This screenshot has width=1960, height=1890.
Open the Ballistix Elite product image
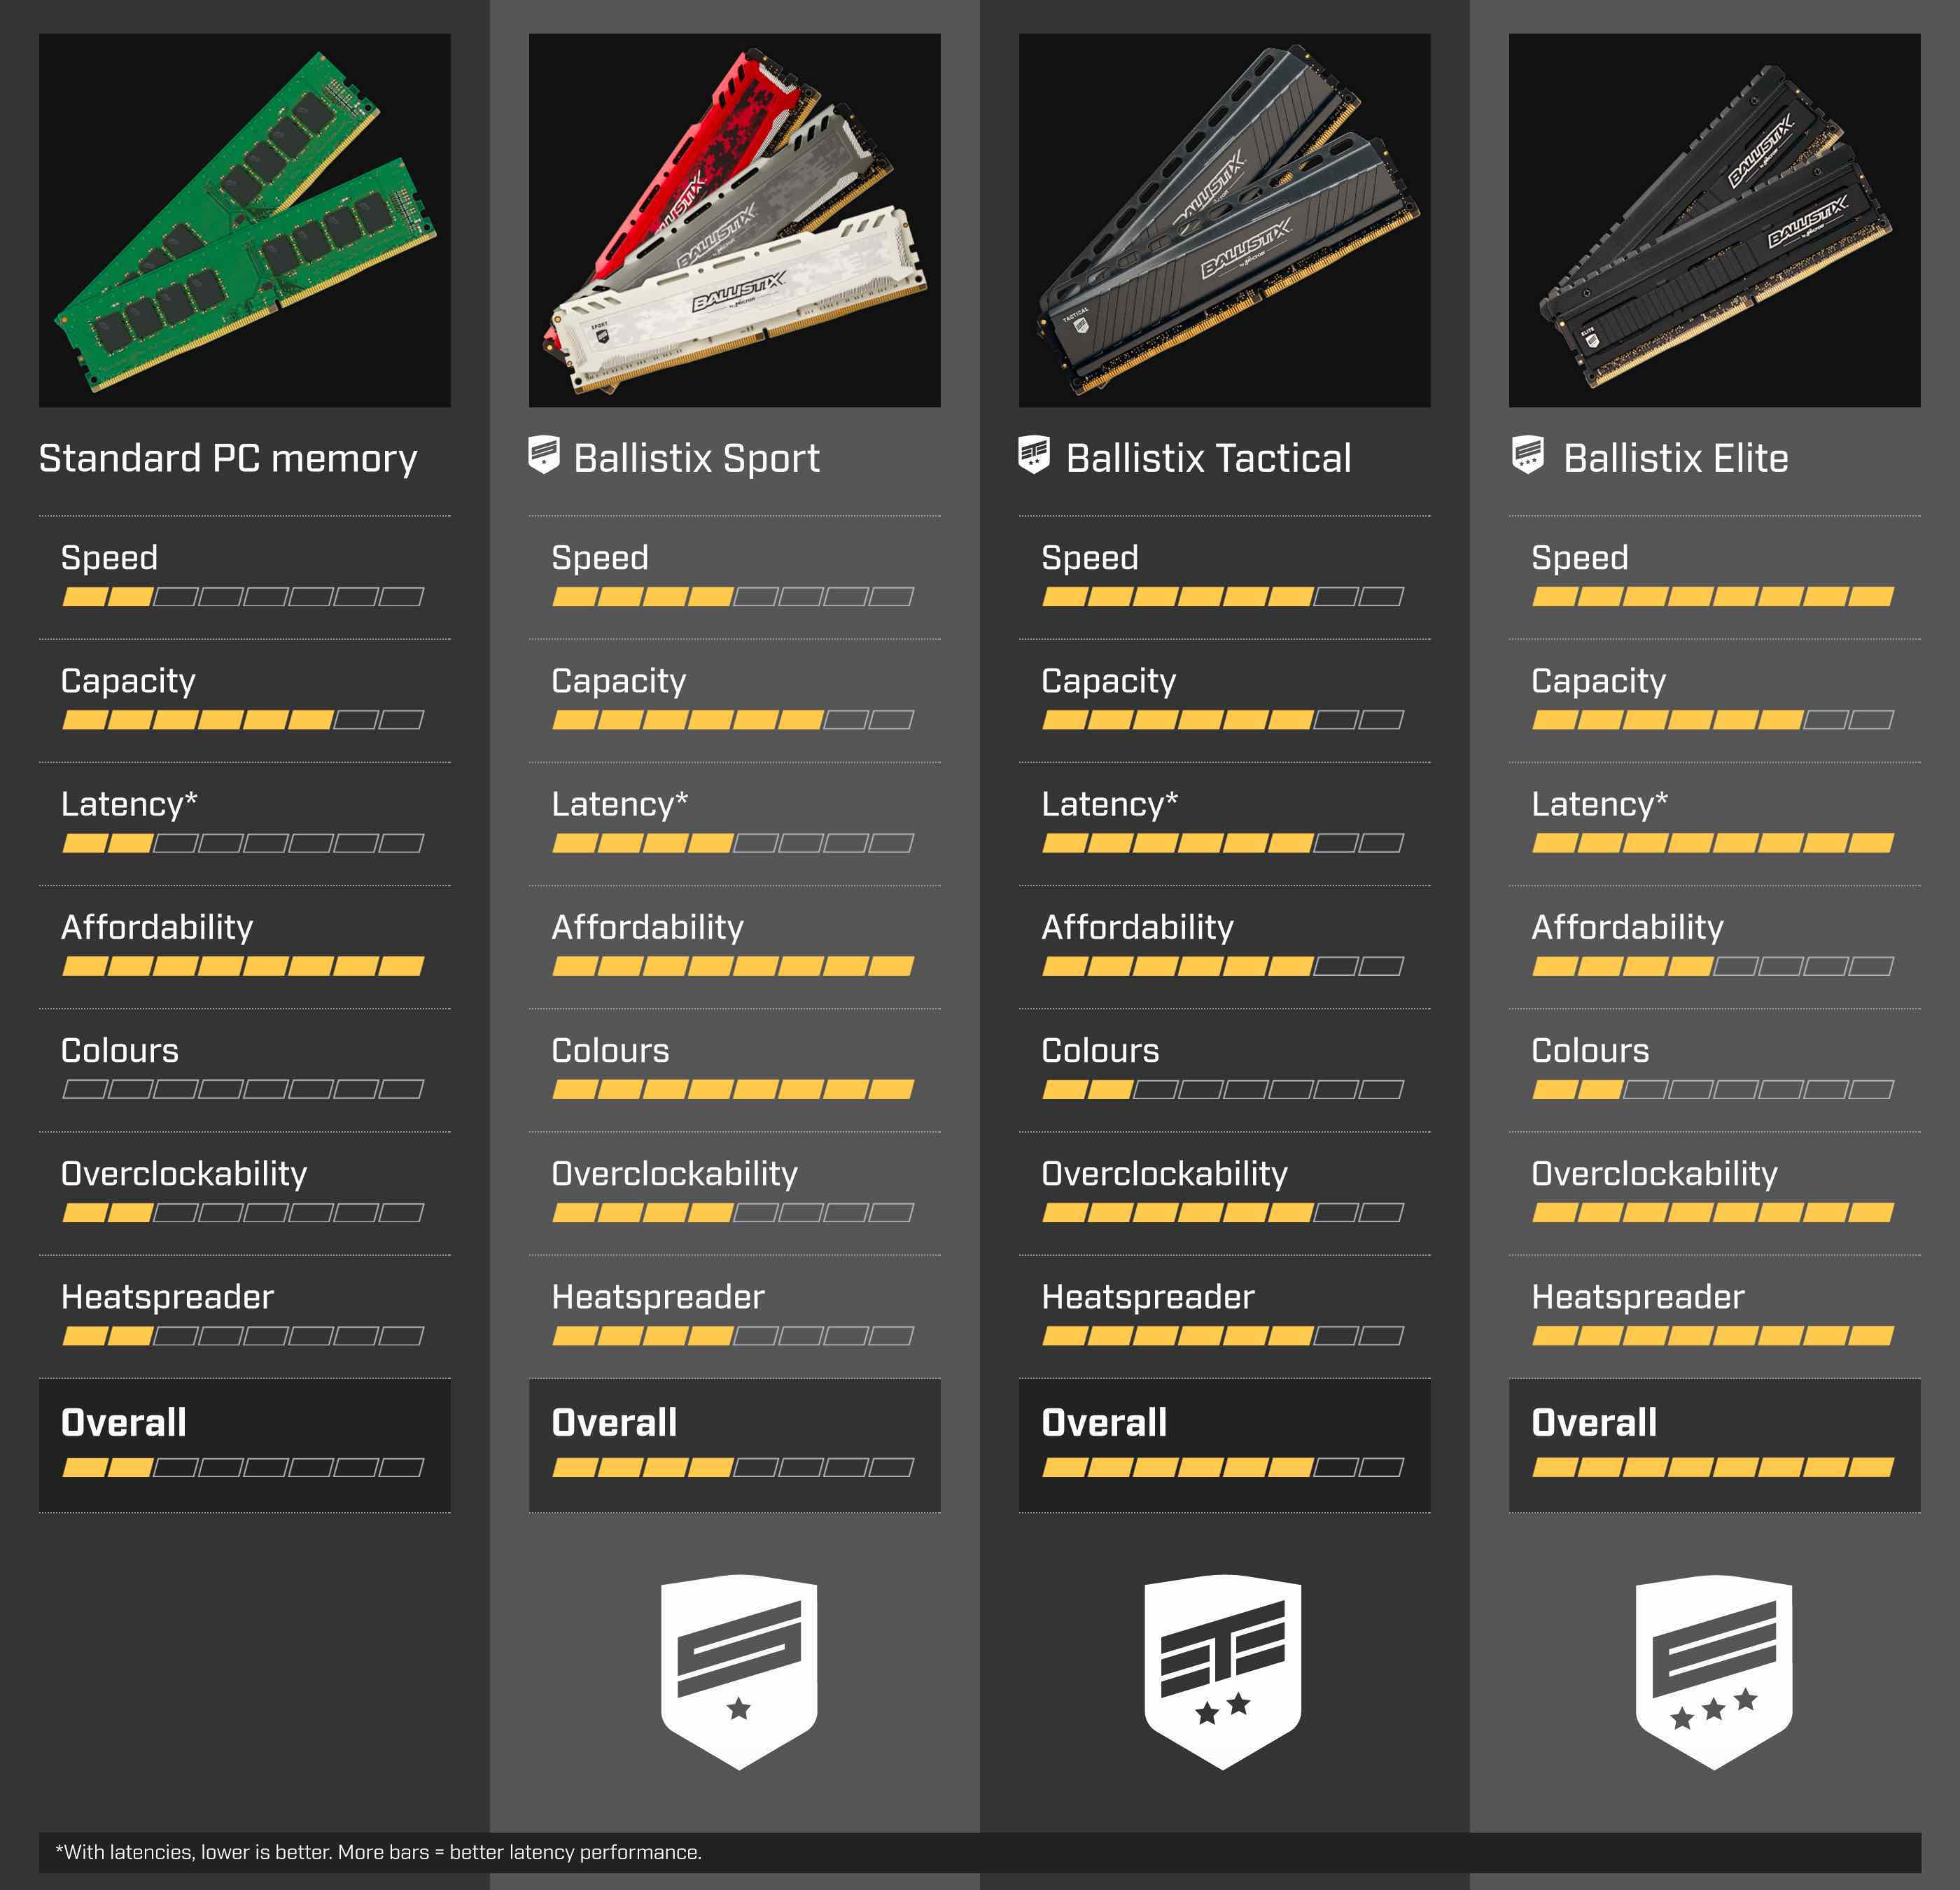coord(1715,220)
